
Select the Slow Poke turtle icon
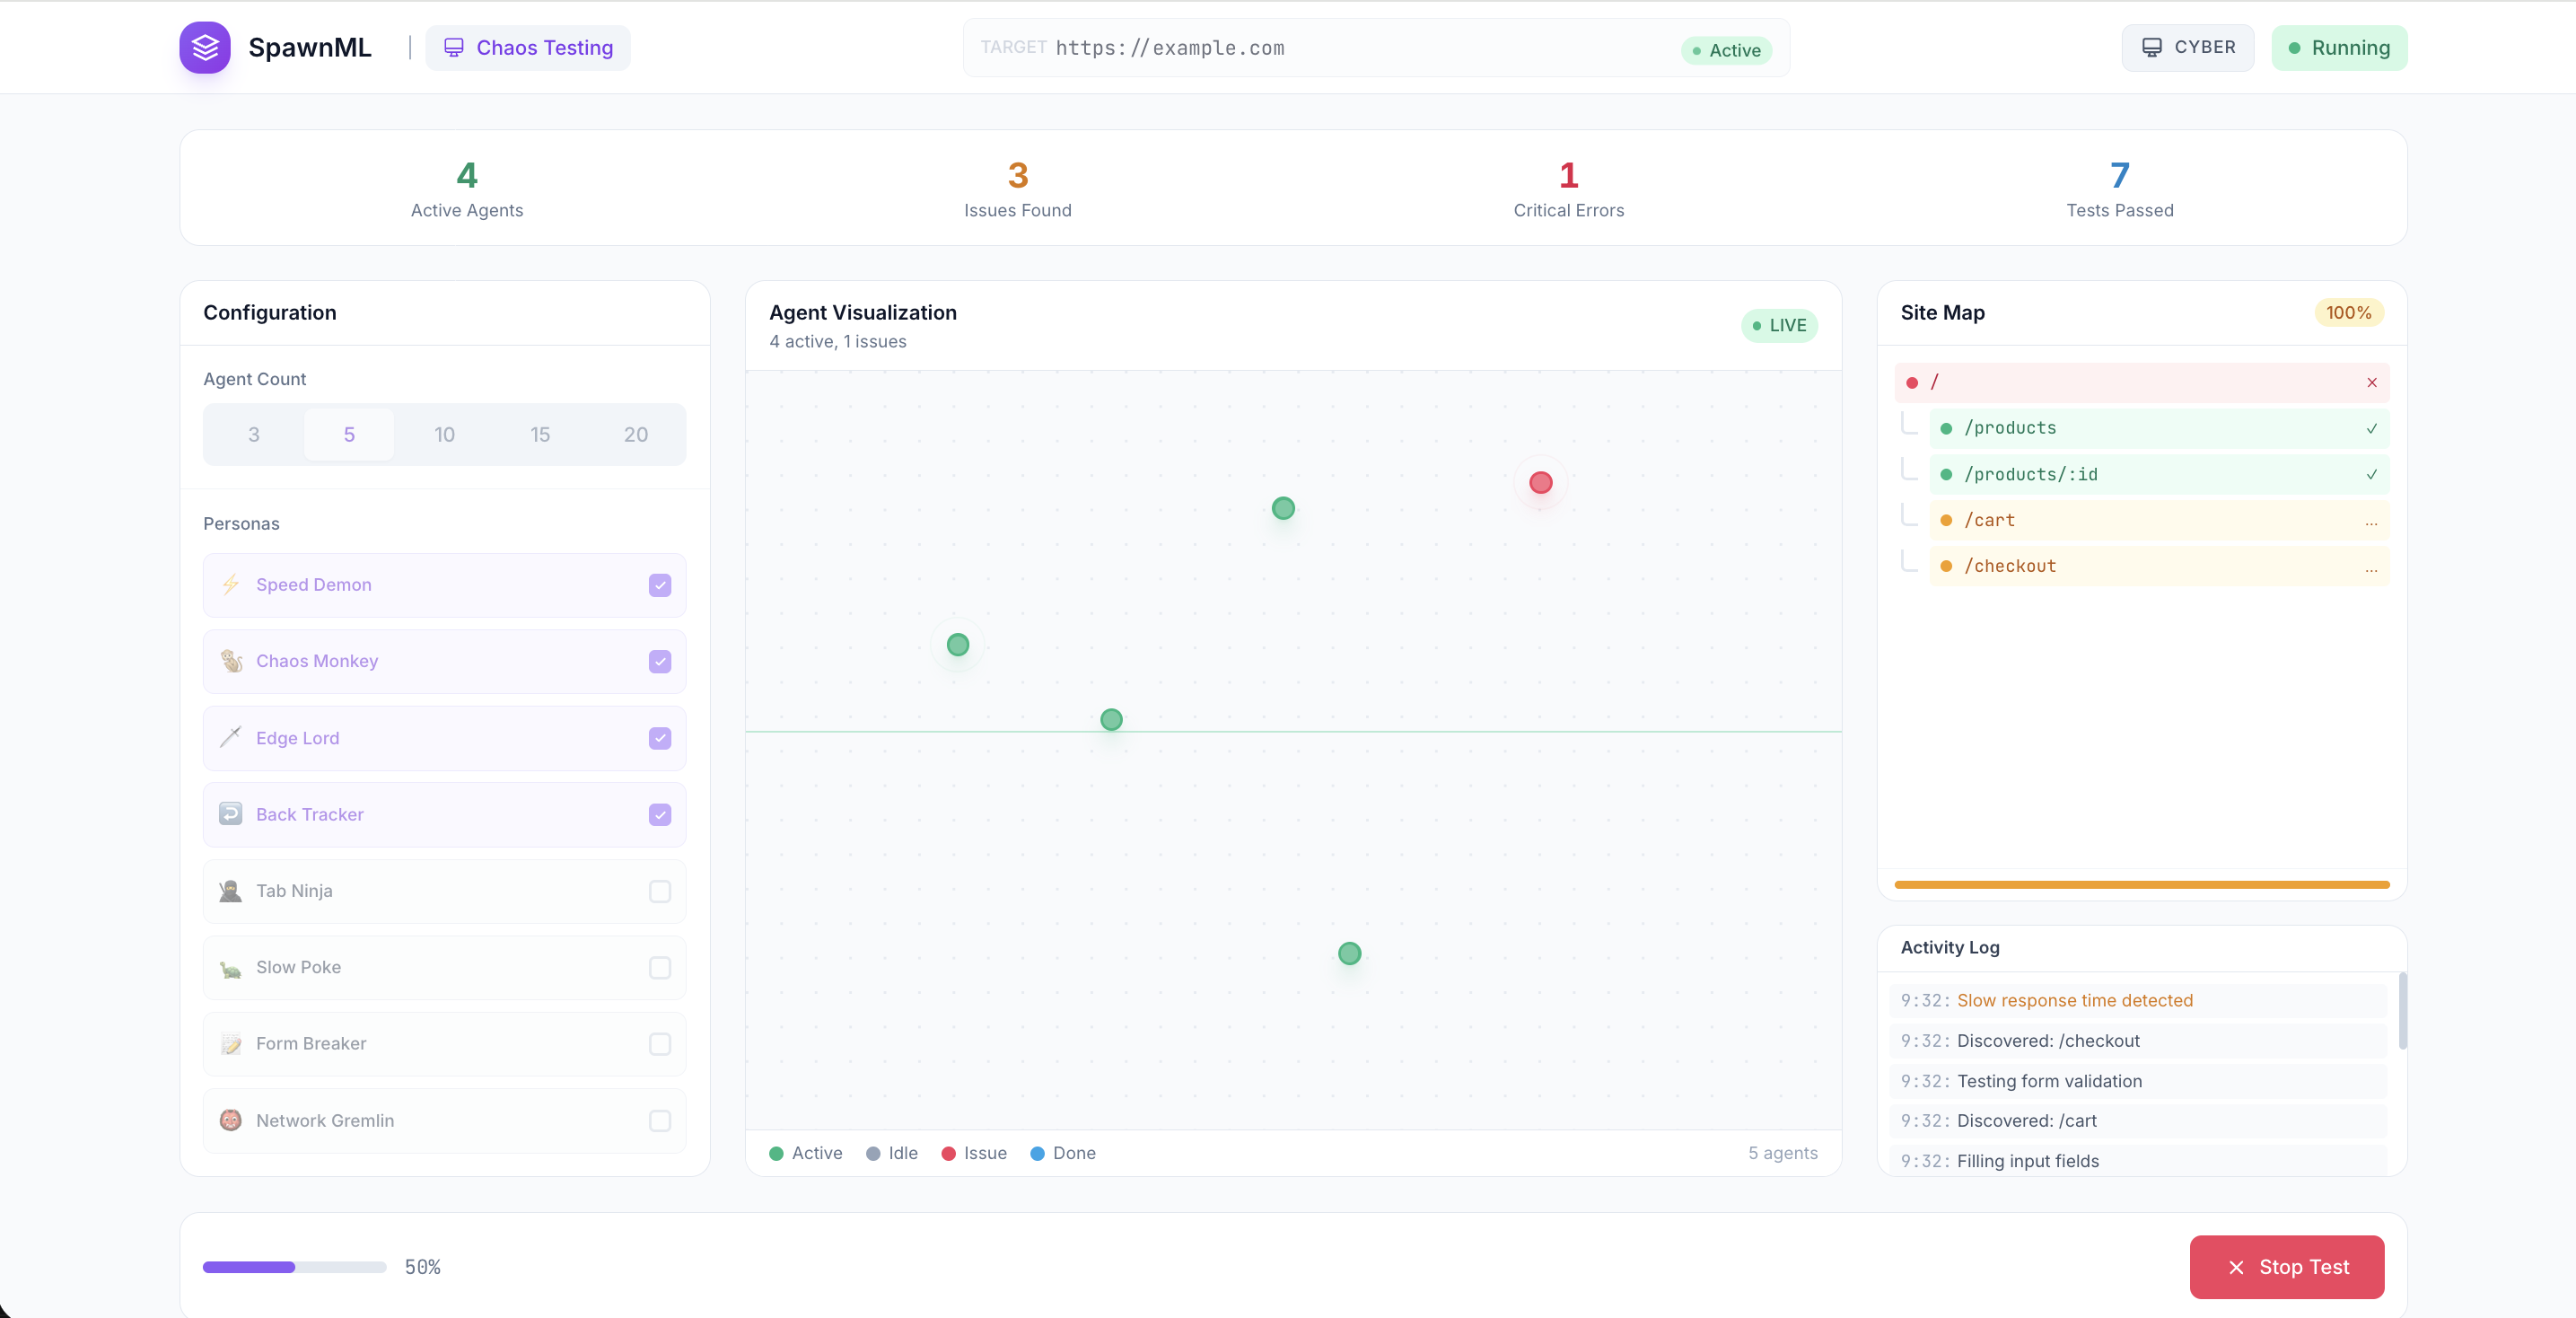231,967
